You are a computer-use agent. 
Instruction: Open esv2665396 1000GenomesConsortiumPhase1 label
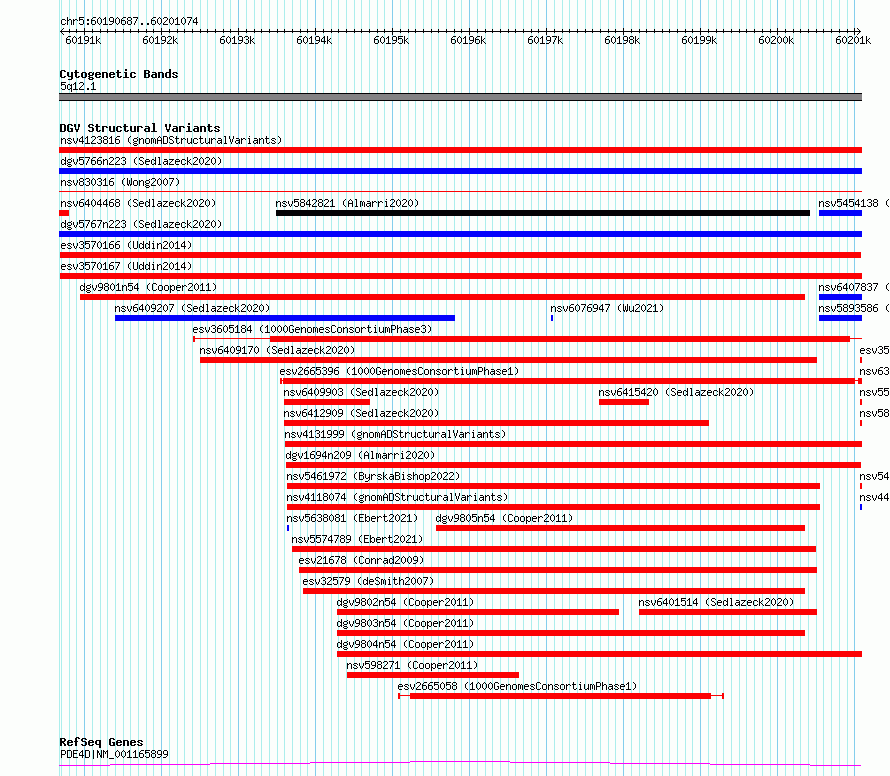point(399,371)
